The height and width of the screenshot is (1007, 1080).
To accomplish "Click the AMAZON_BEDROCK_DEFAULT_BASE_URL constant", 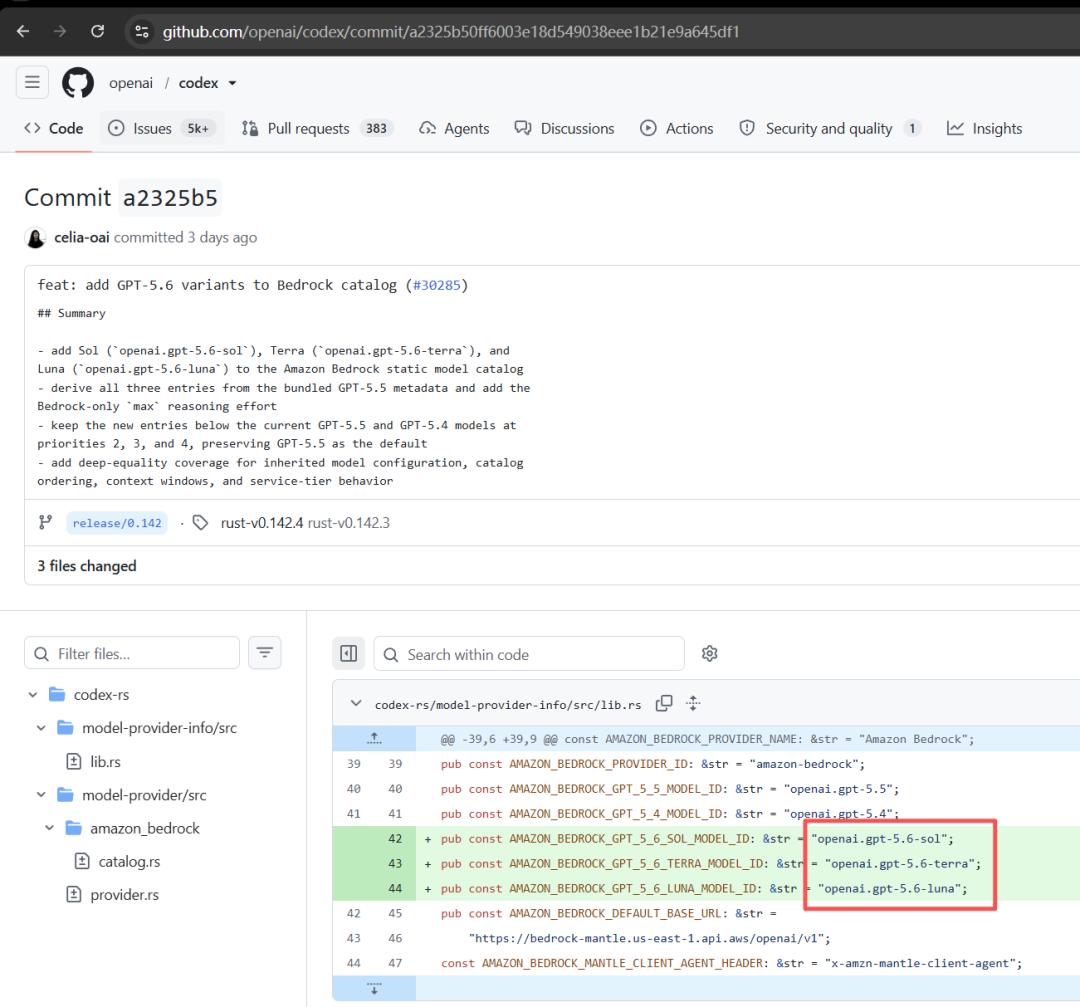I will point(618,913).
